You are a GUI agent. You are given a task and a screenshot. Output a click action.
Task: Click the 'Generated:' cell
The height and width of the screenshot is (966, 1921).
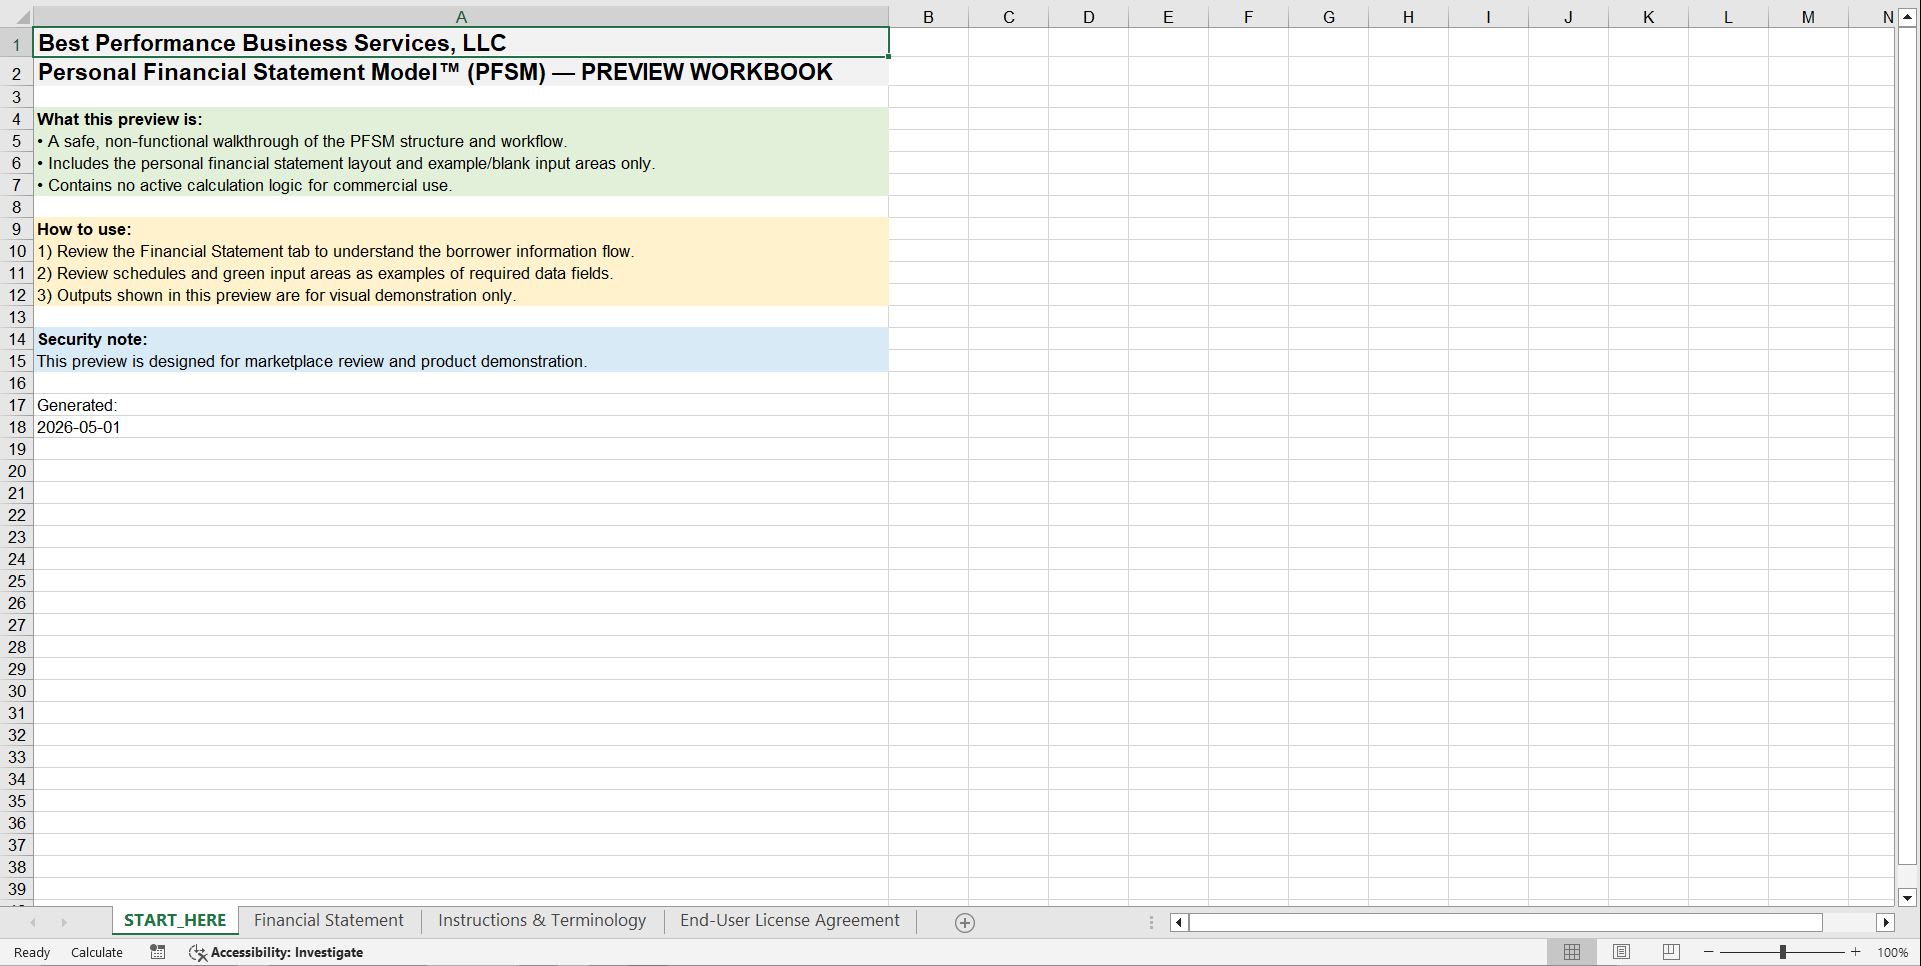pyautogui.click(x=461, y=405)
